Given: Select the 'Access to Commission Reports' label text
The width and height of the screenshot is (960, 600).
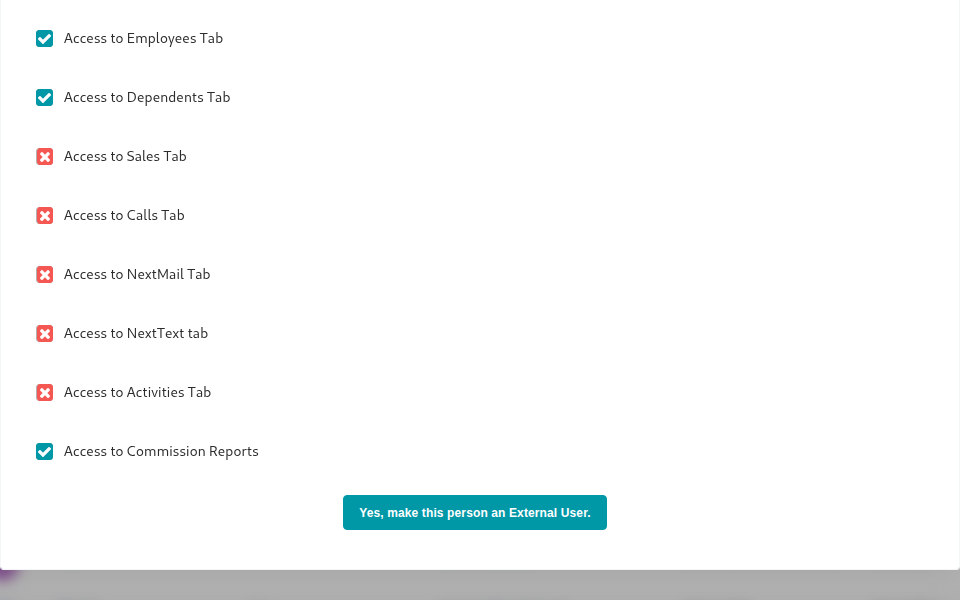Looking at the screenshot, I should click(161, 451).
